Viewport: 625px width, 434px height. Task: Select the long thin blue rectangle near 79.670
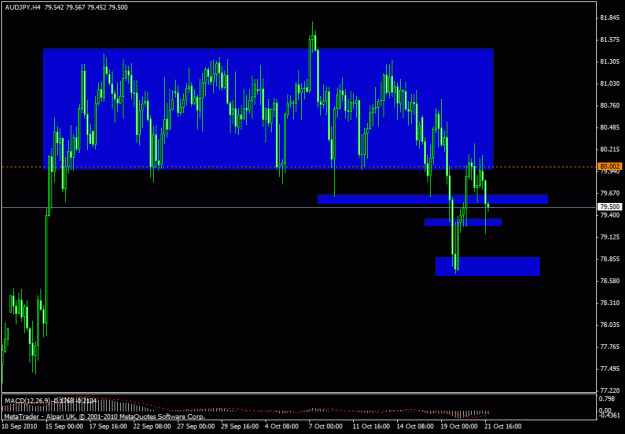coord(432,199)
